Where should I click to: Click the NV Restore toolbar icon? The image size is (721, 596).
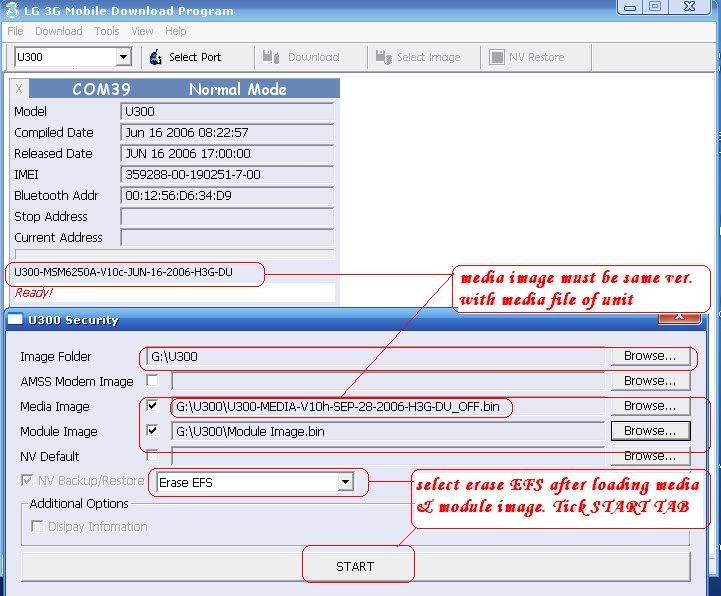point(497,57)
